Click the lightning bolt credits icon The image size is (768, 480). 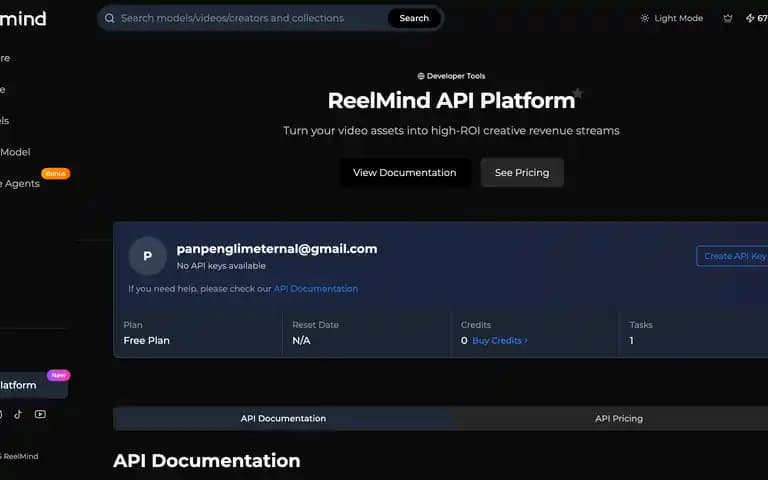pos(750,18)
